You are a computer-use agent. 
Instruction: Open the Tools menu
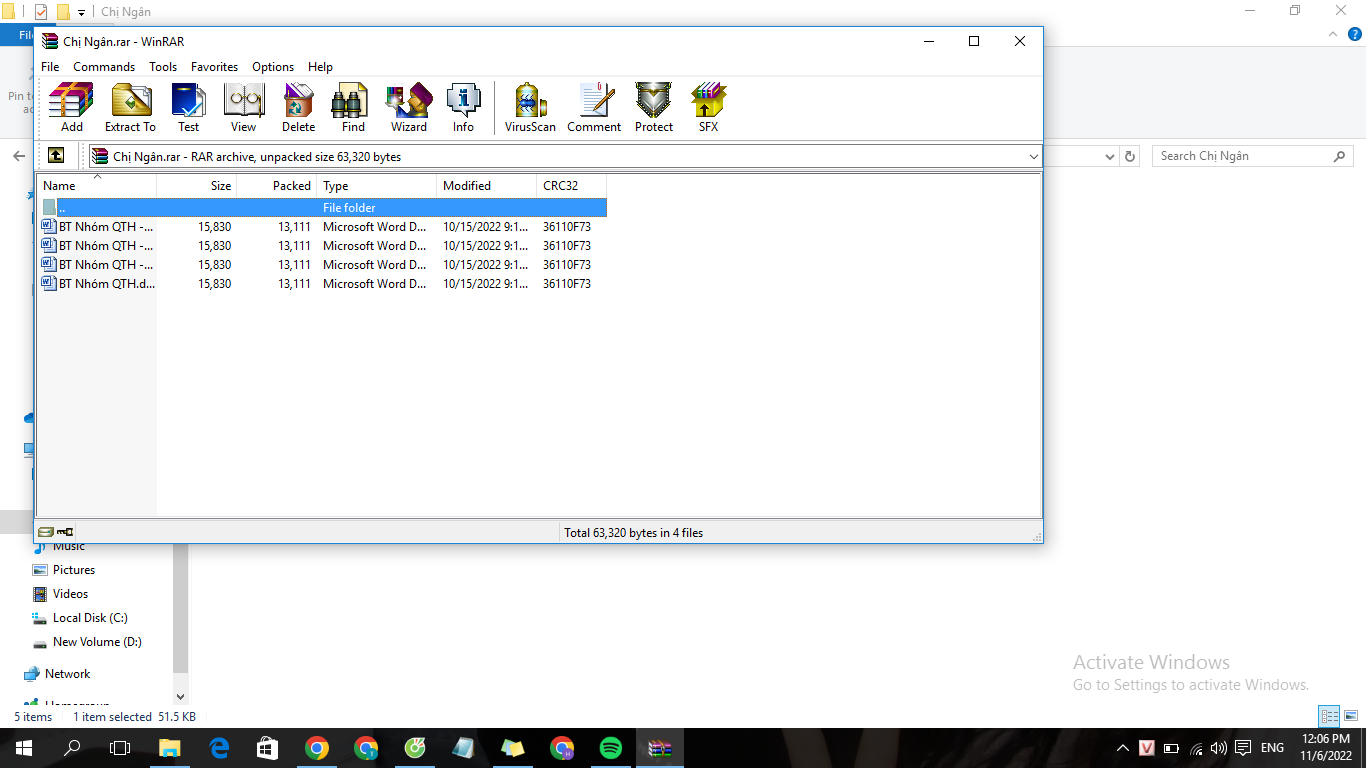point(163,67)
